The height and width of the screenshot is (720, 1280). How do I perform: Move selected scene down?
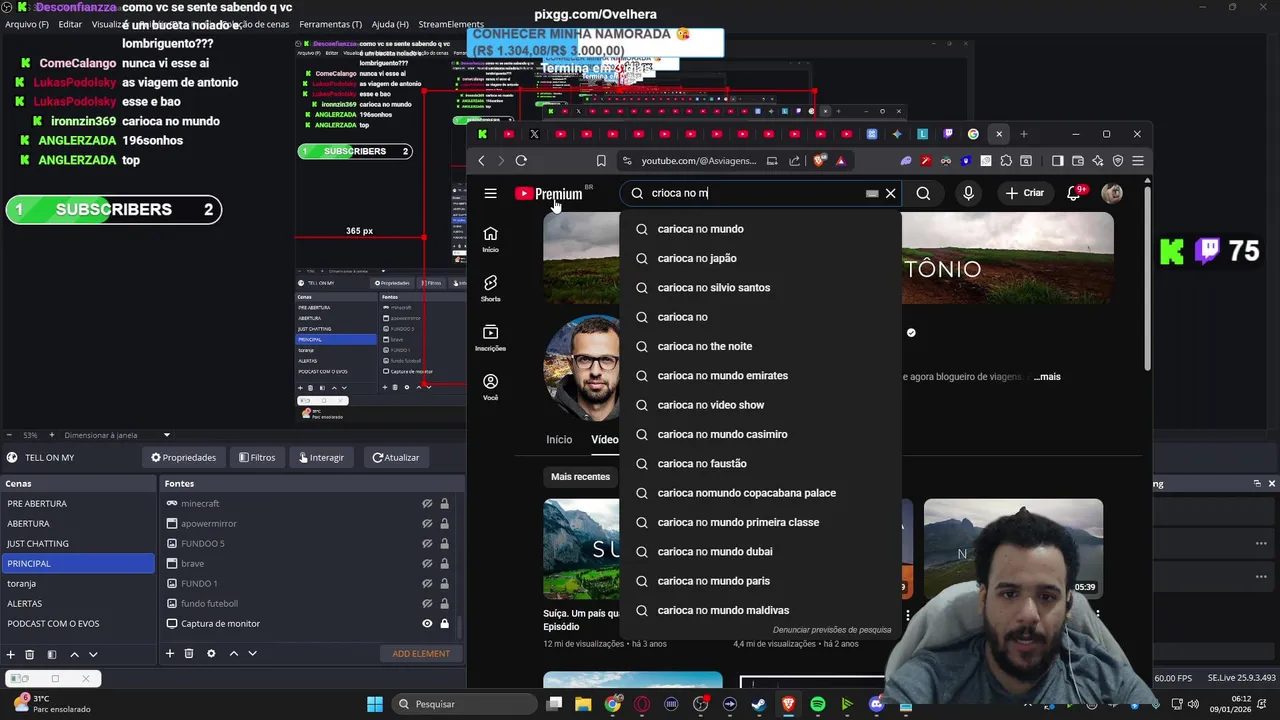[x=93, y=654]
